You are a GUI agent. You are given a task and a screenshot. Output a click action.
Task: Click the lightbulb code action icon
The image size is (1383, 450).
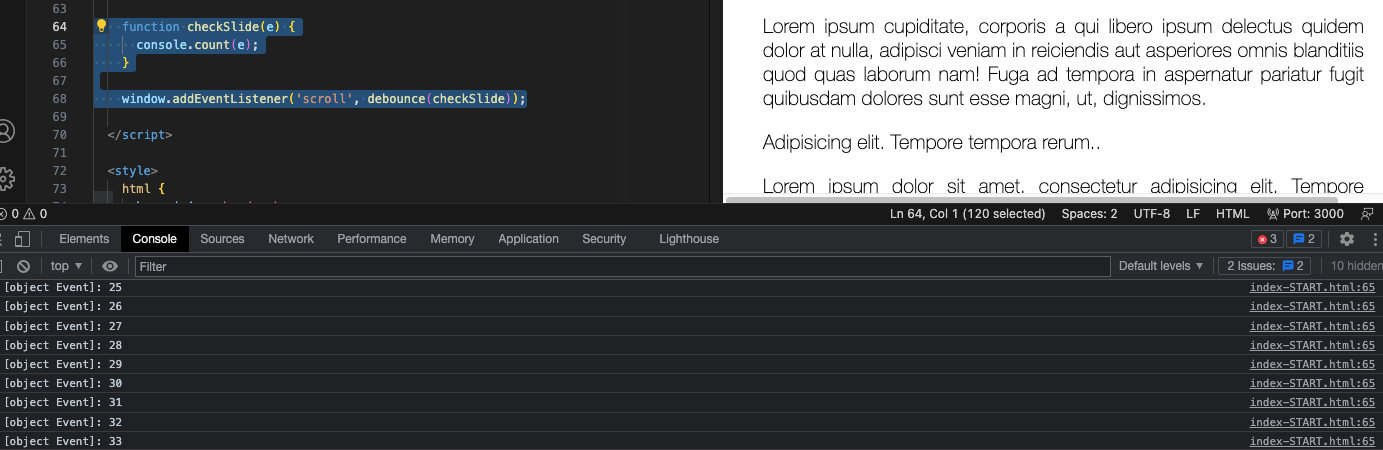[101, 26]
